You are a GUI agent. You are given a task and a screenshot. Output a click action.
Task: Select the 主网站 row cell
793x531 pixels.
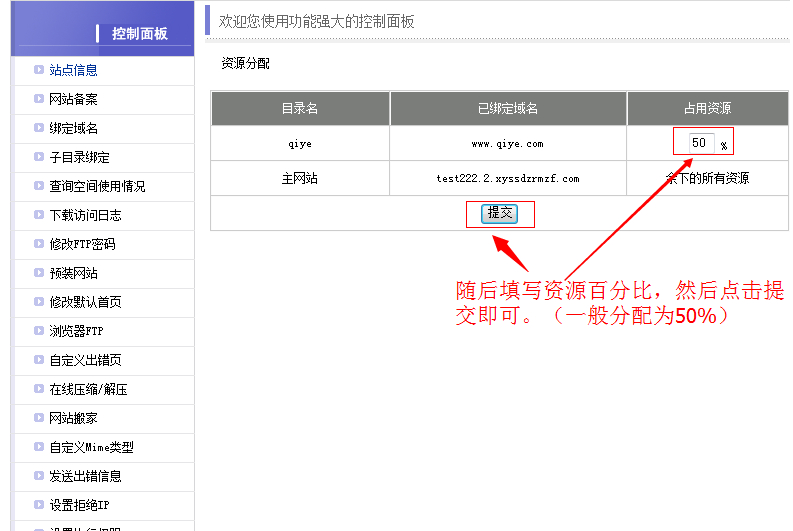pos(300,179)
